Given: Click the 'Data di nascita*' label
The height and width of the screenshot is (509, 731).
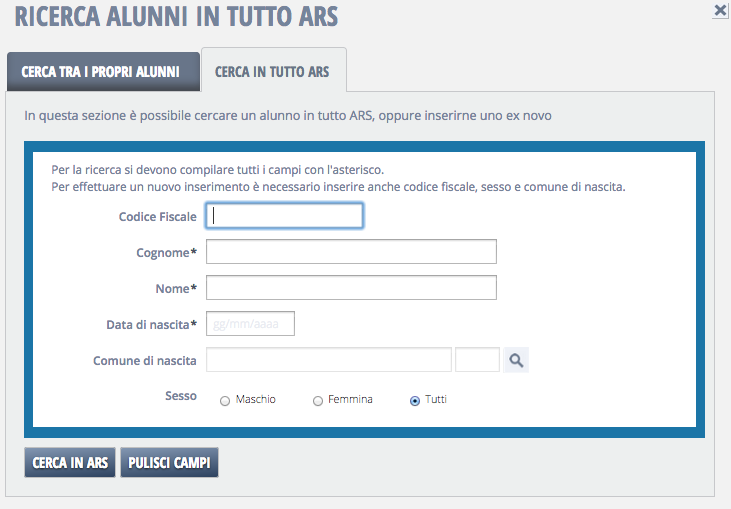Looking at the screenshot, I should click(x=151, y=325).
